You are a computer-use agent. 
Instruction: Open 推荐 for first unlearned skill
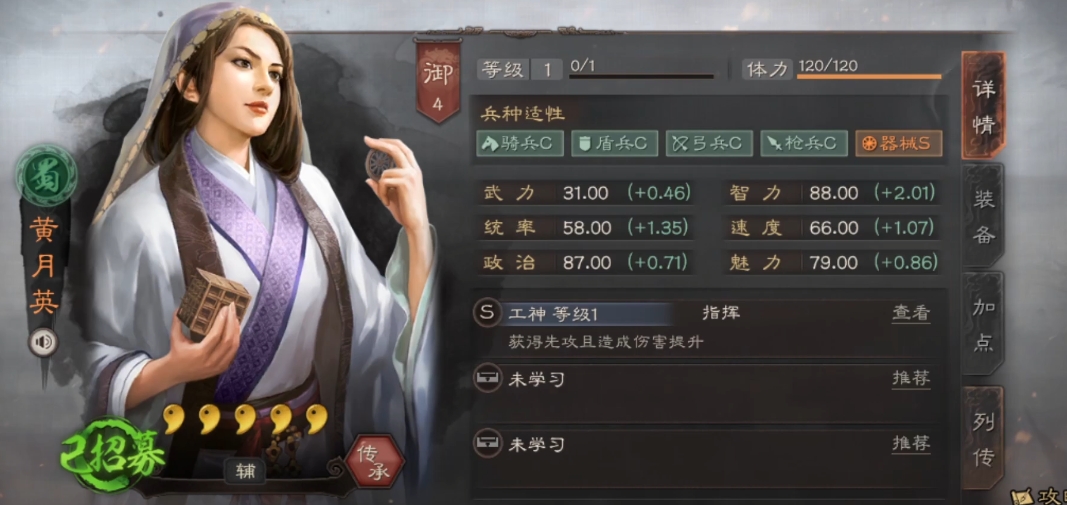tap(910, 378)
